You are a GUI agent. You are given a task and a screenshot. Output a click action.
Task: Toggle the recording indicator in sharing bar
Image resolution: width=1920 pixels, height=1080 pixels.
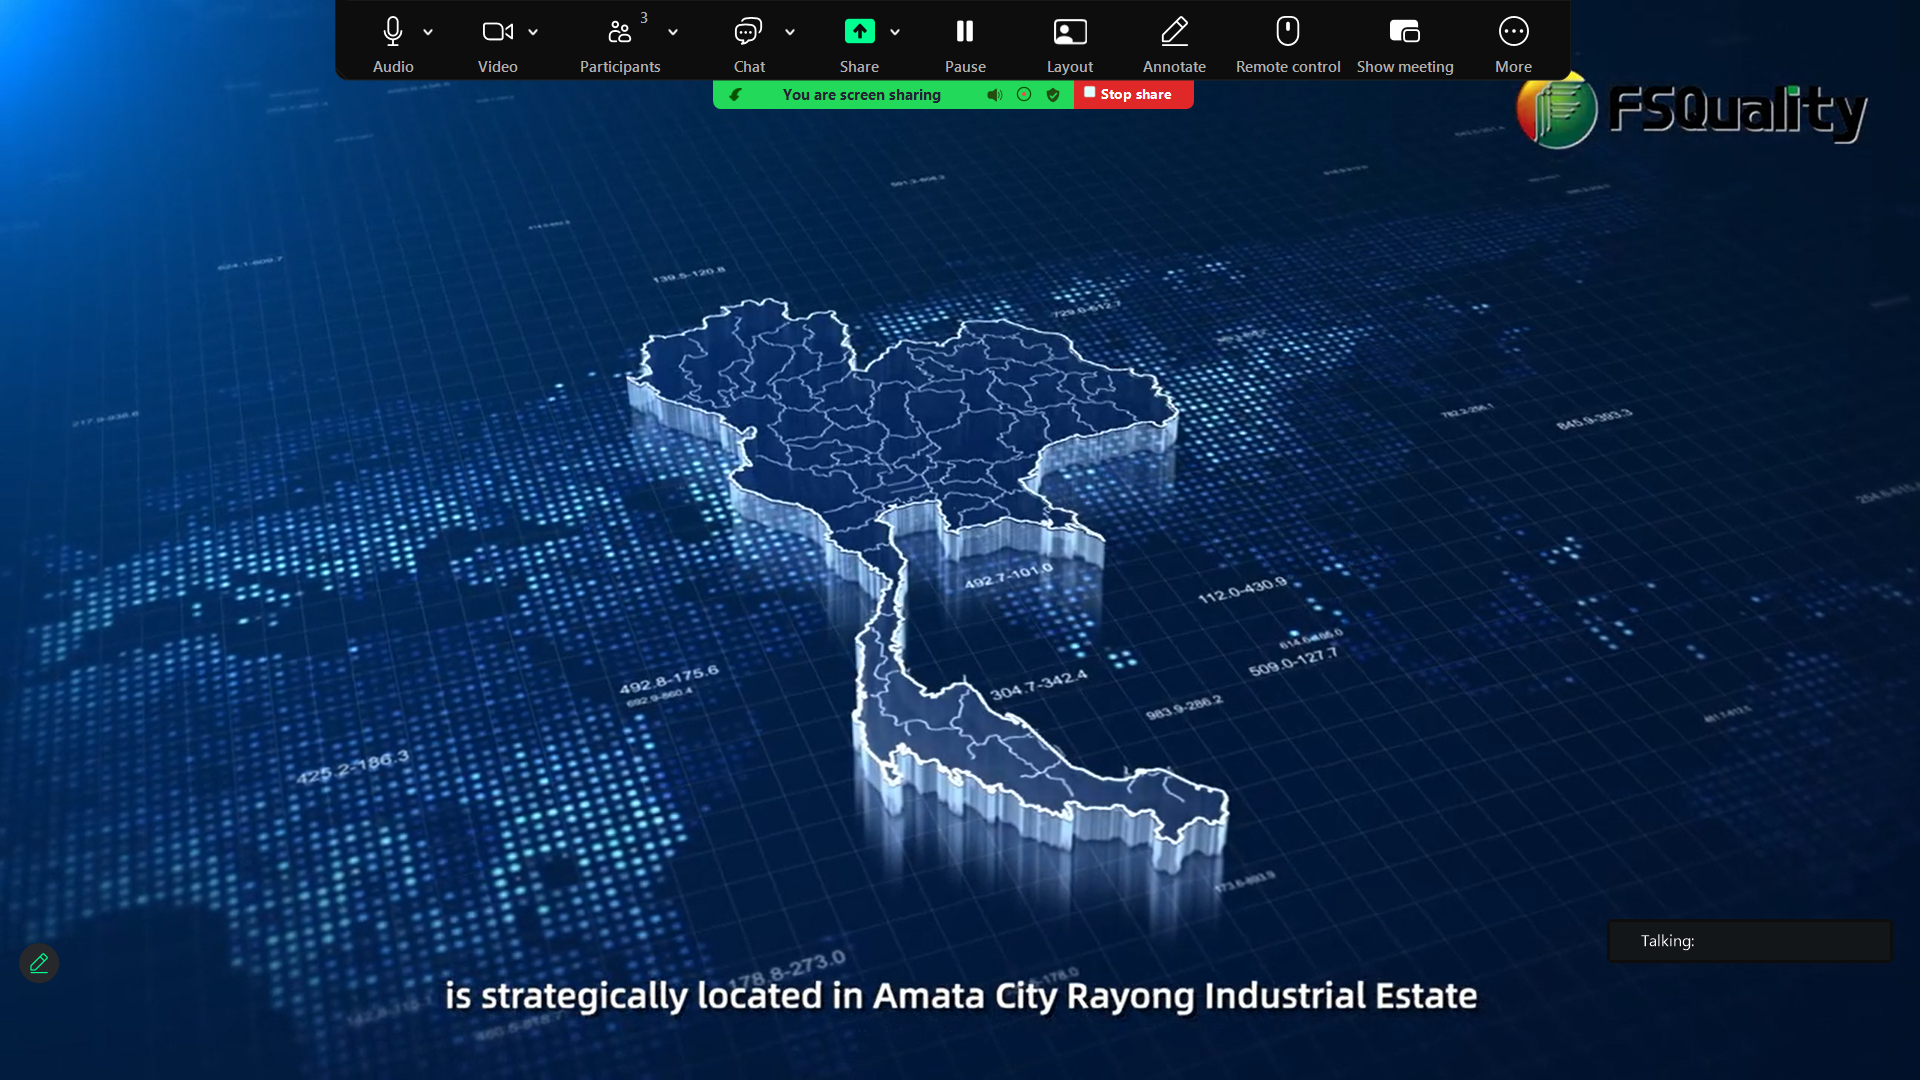pyautogui.click(x=1024, y=95)
